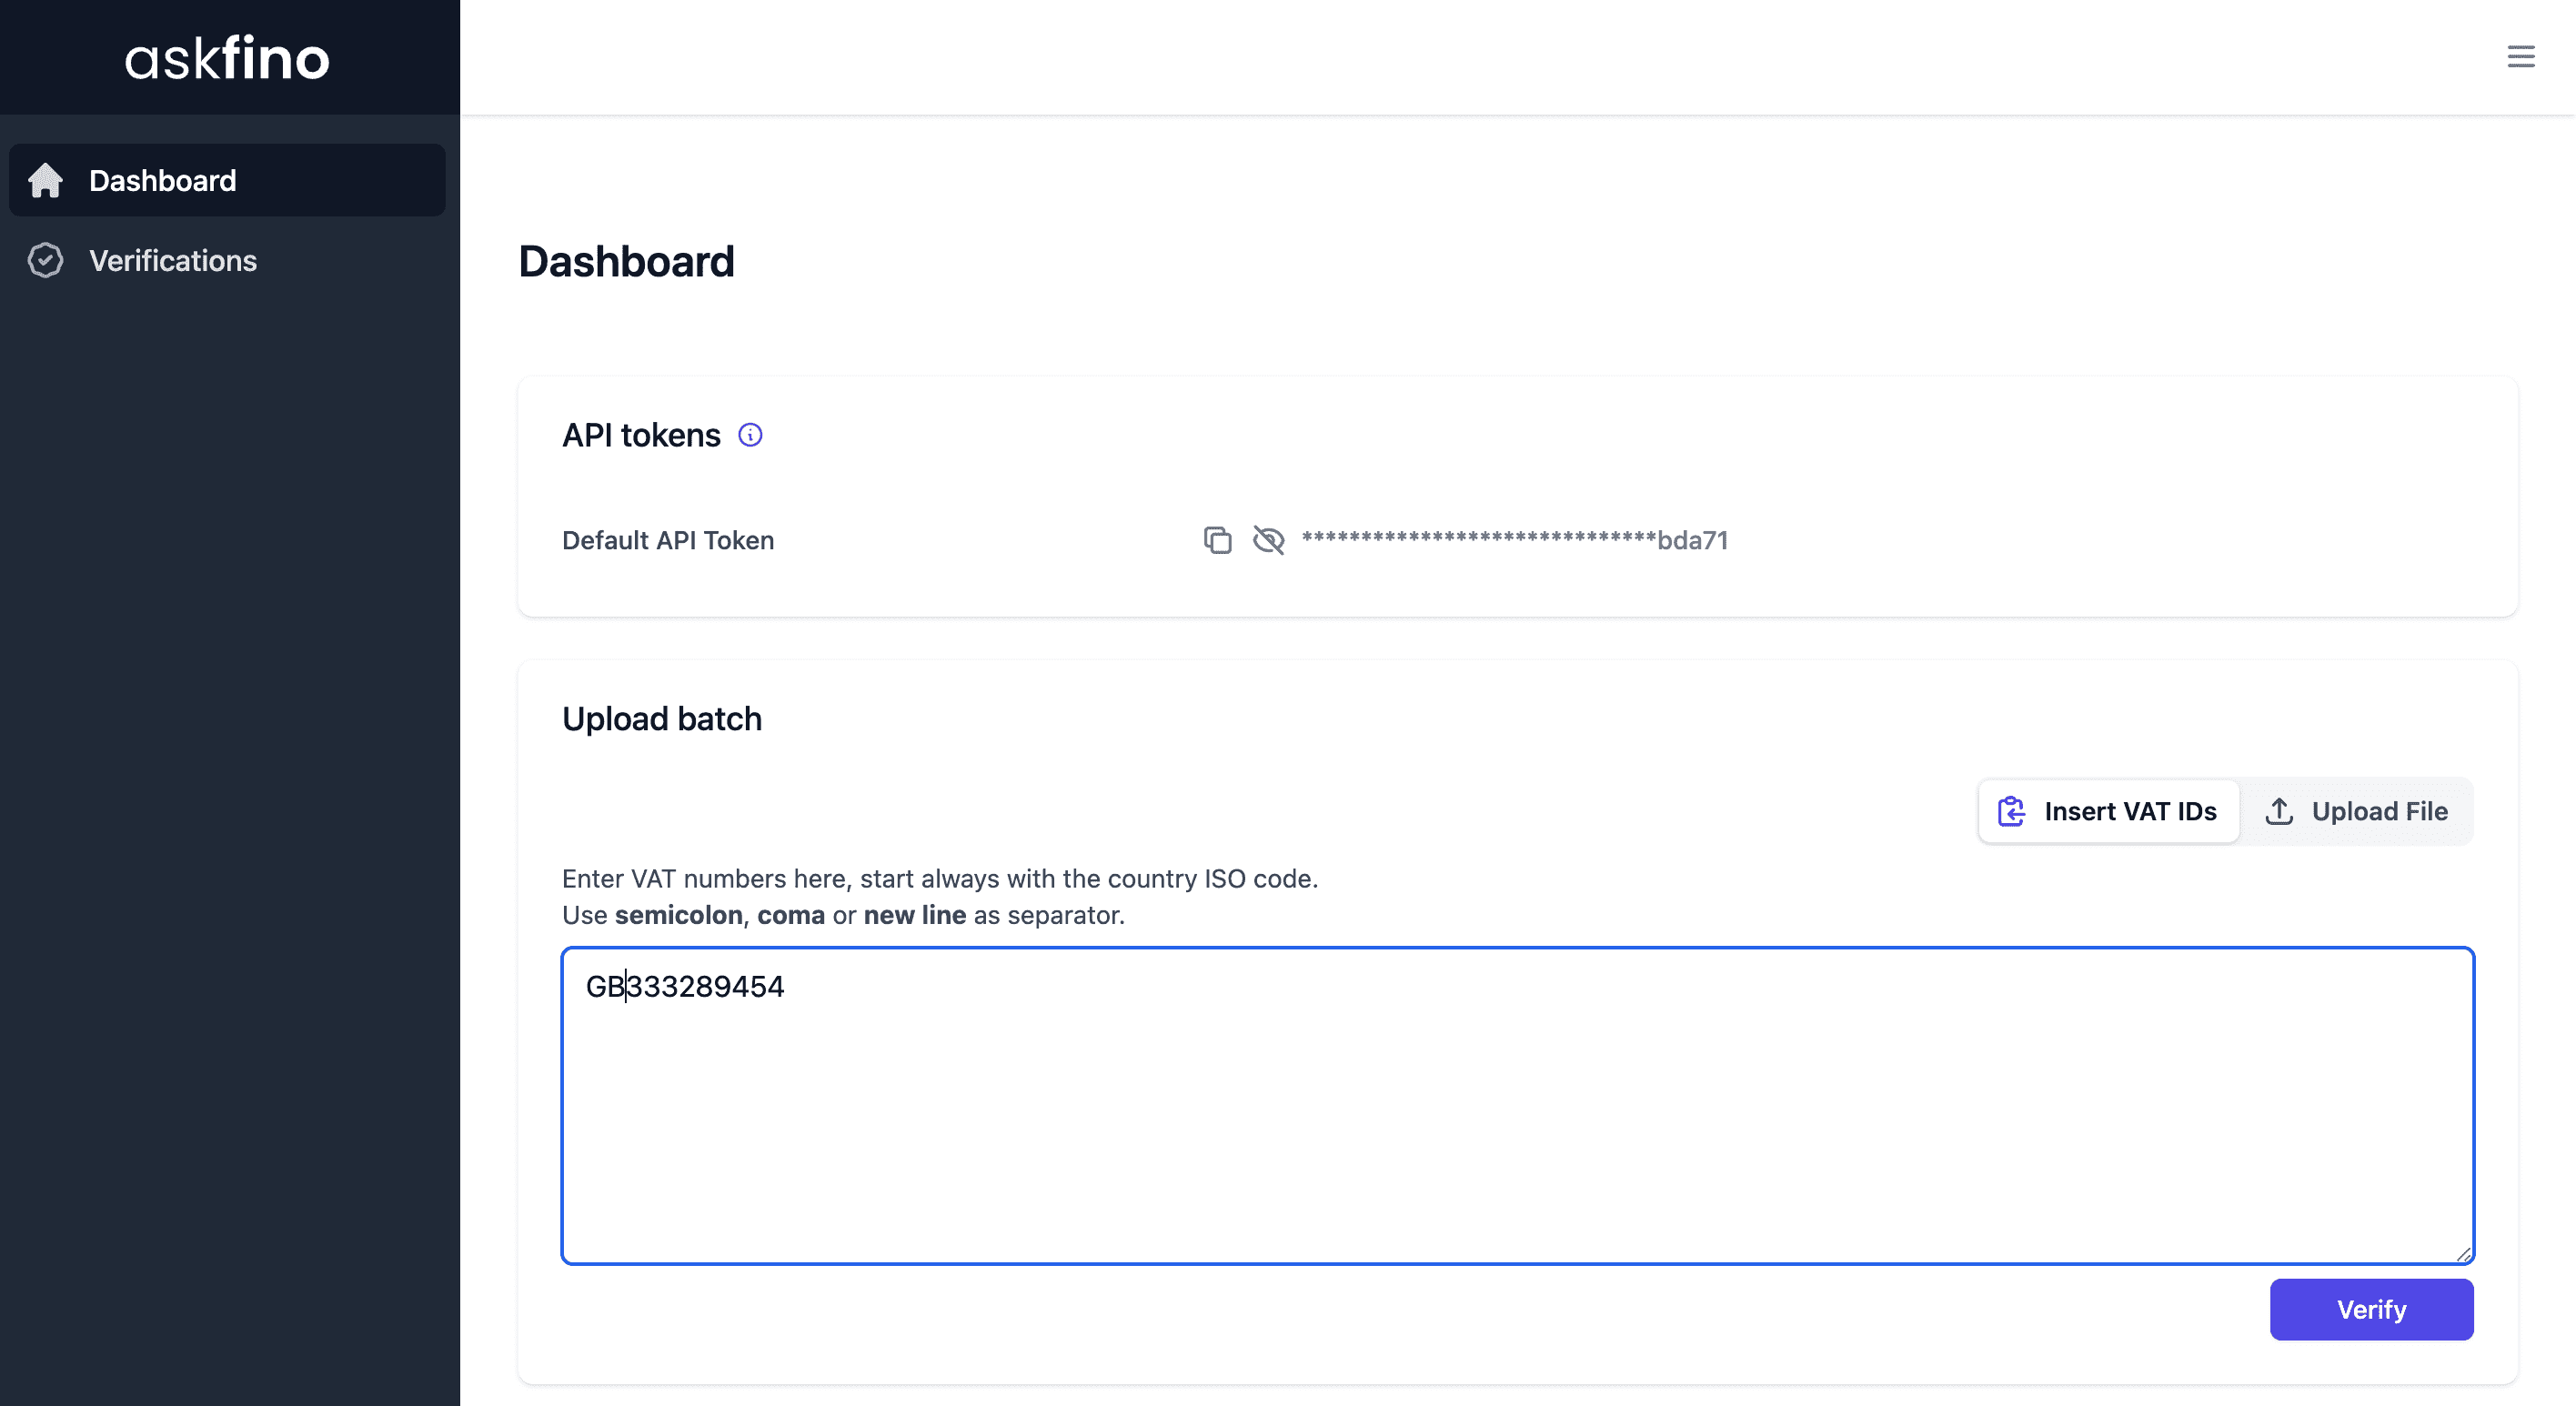The height and width of the screenshot is (1406, 2576).
Task: Click the masked API token value
Action: pyautogui.click(x=1514, y=540)
